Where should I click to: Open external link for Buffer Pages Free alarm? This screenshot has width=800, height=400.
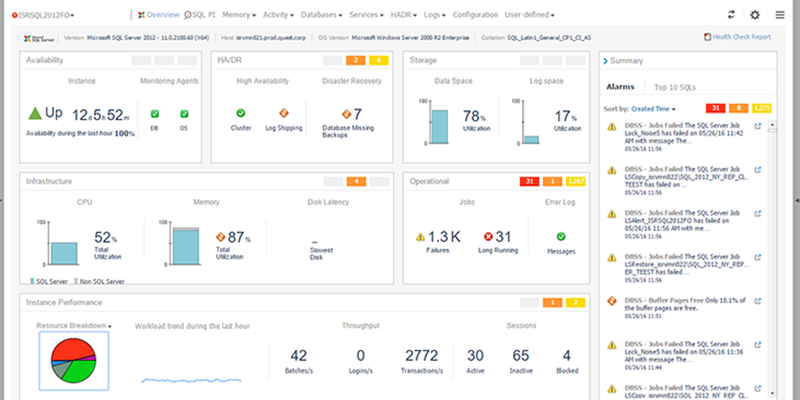758,301
